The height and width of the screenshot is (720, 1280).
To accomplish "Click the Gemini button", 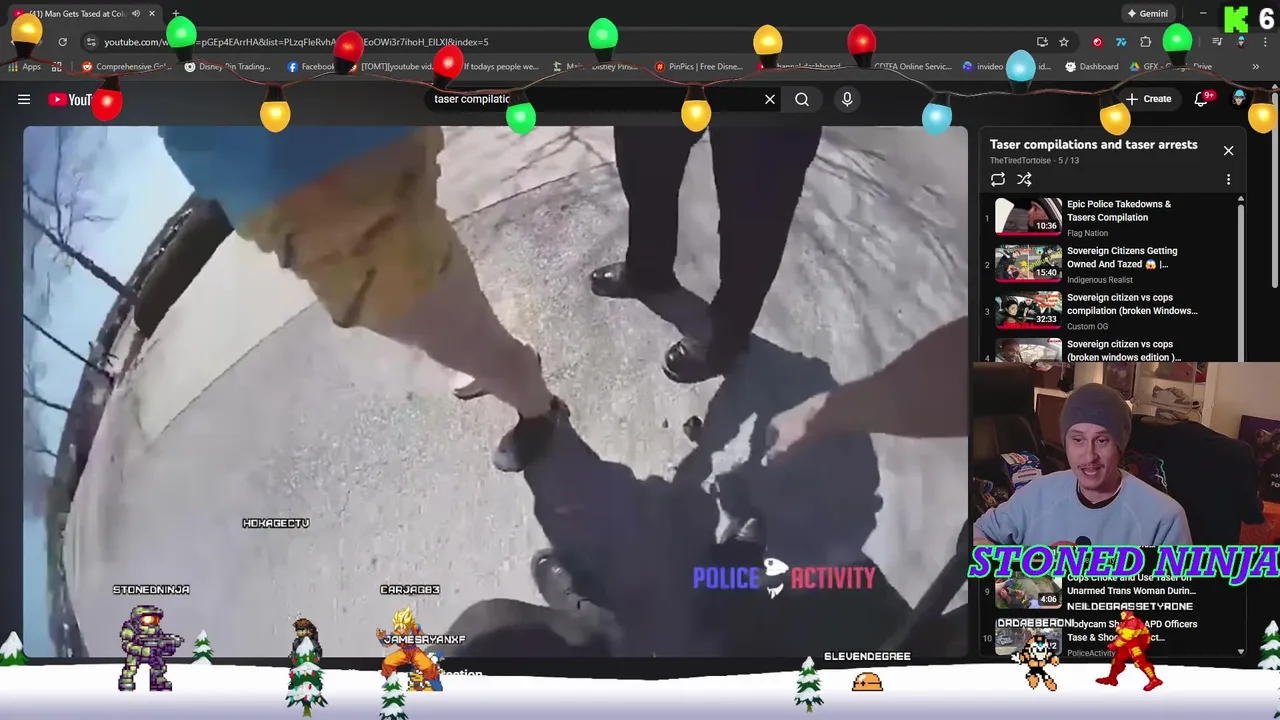I will 1147,13.
